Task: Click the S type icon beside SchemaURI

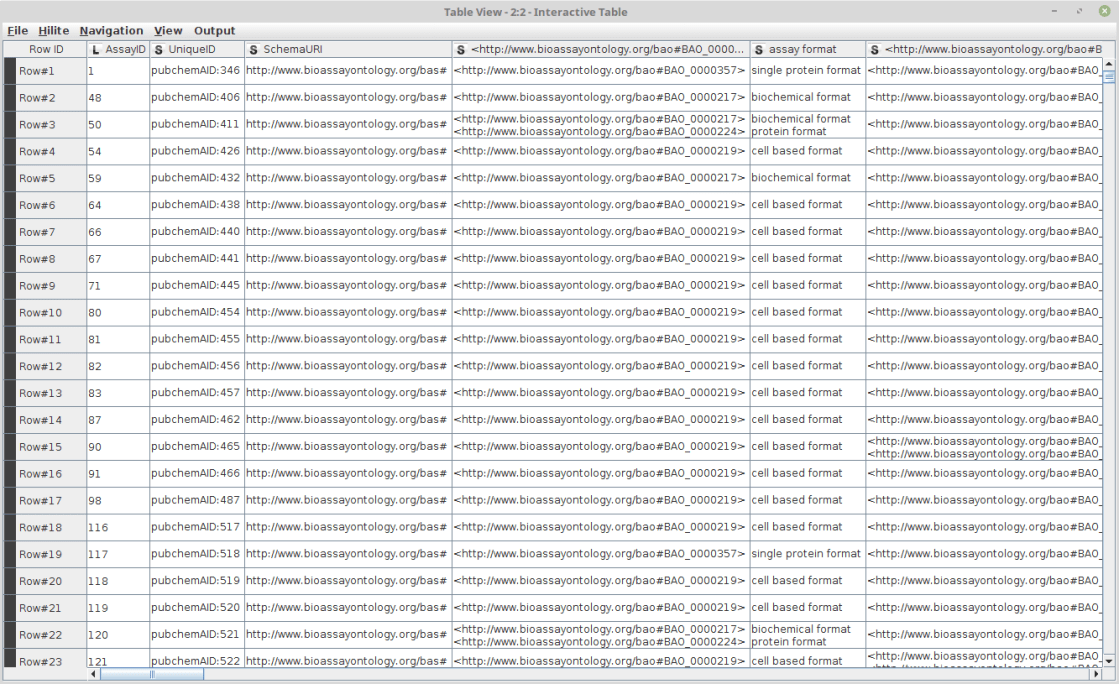Action: pos(253,49)
